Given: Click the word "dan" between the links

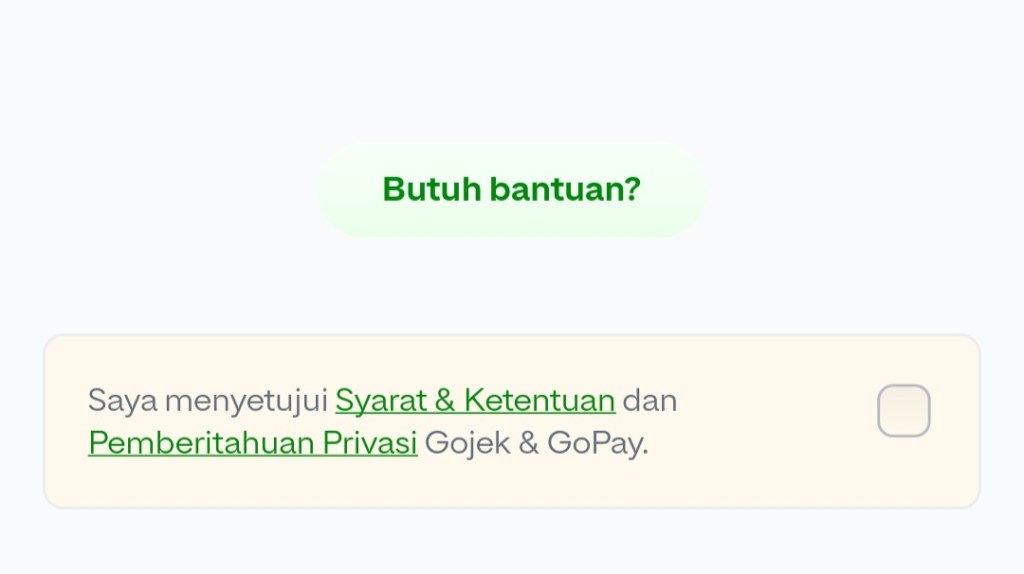Looking at the screenshot, I should pyautogui.click(x=650, y=401).
